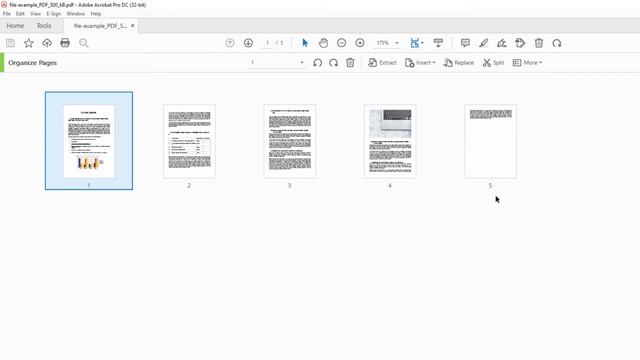Viewport: 640px width, 360px height.
Task: Click the zoom percentage field
Action: [x=383, y=43]
